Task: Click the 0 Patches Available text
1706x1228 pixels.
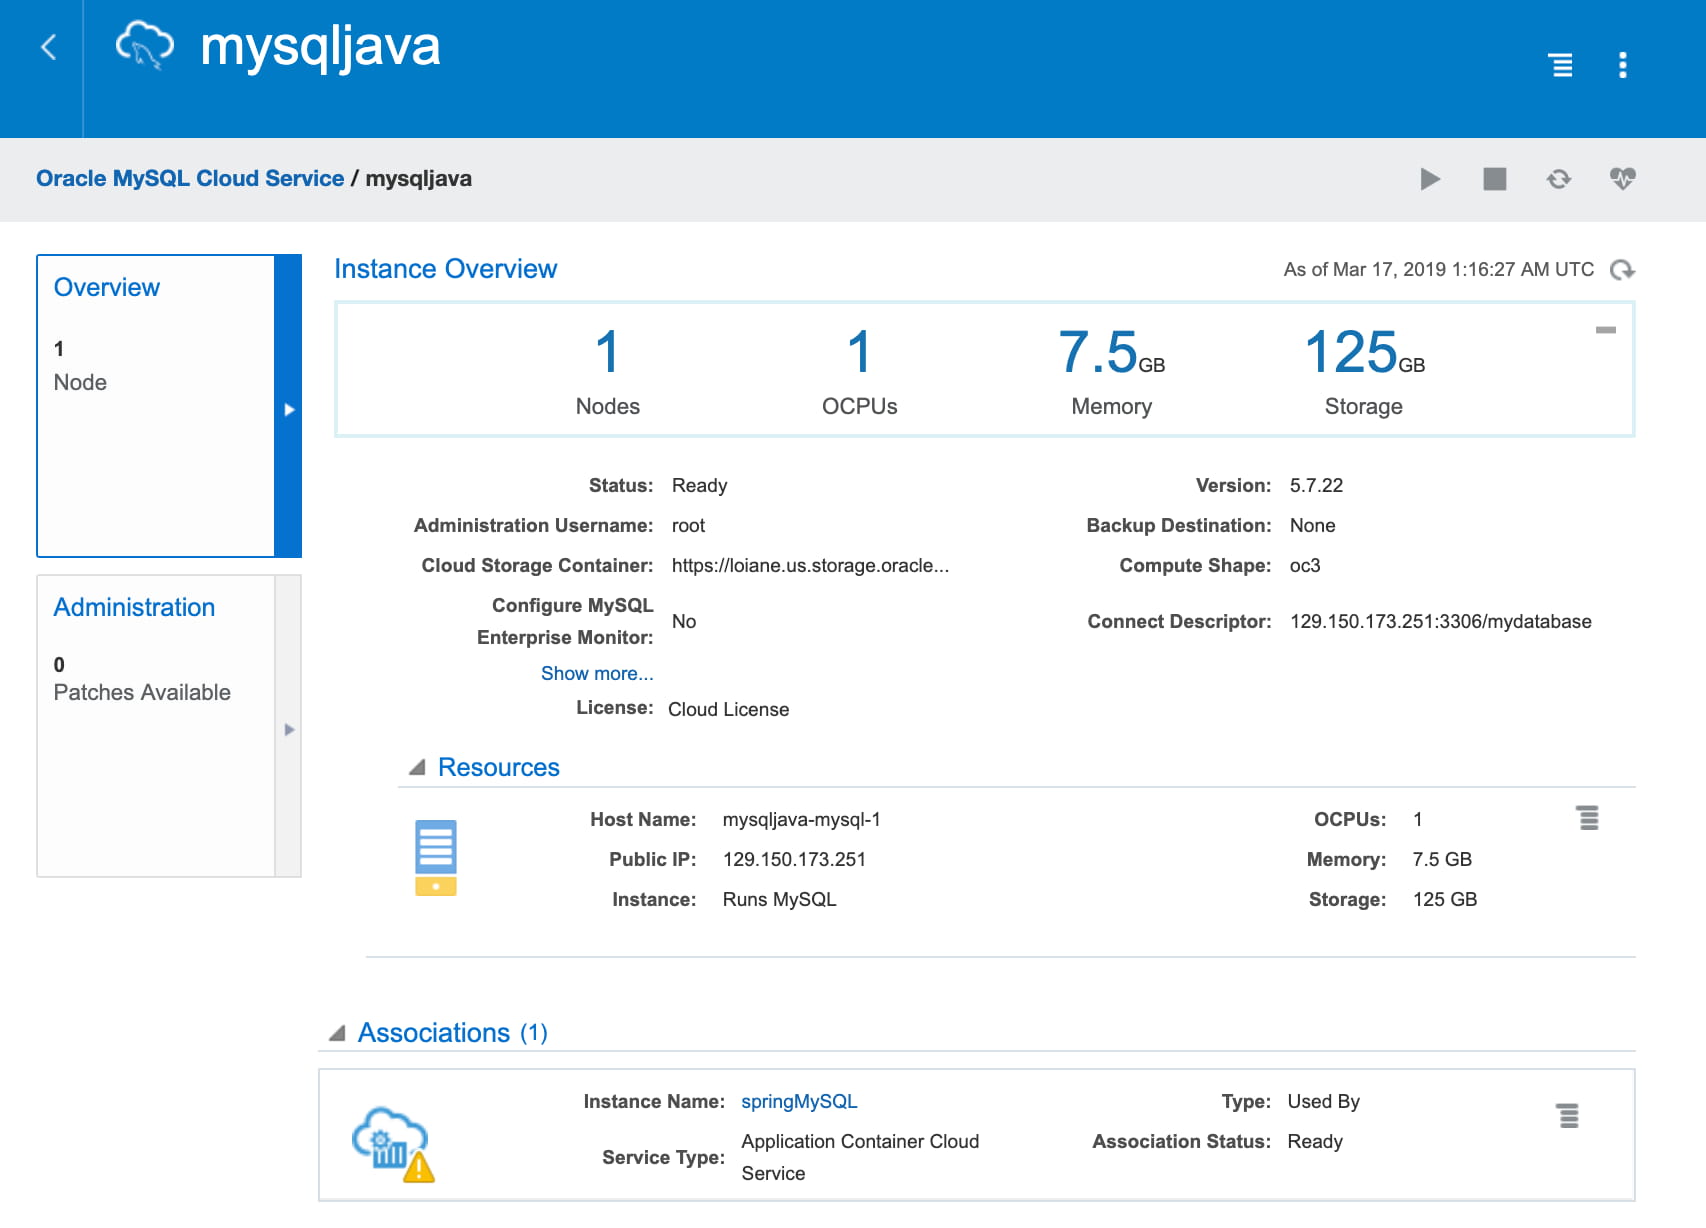Action: point(142,679)
